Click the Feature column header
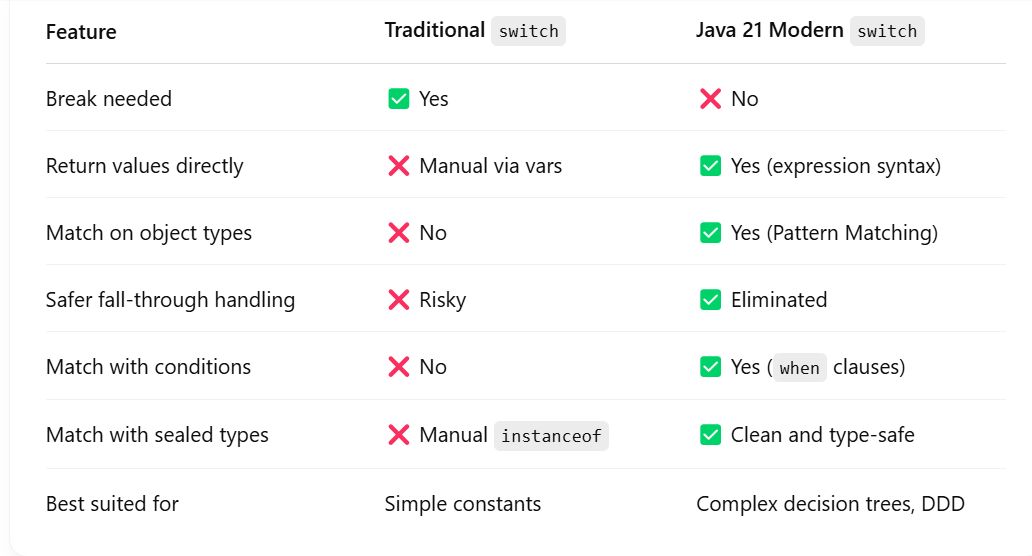Image resolution: width=1032 pixels, height=556 pixels. pos(81,32)
